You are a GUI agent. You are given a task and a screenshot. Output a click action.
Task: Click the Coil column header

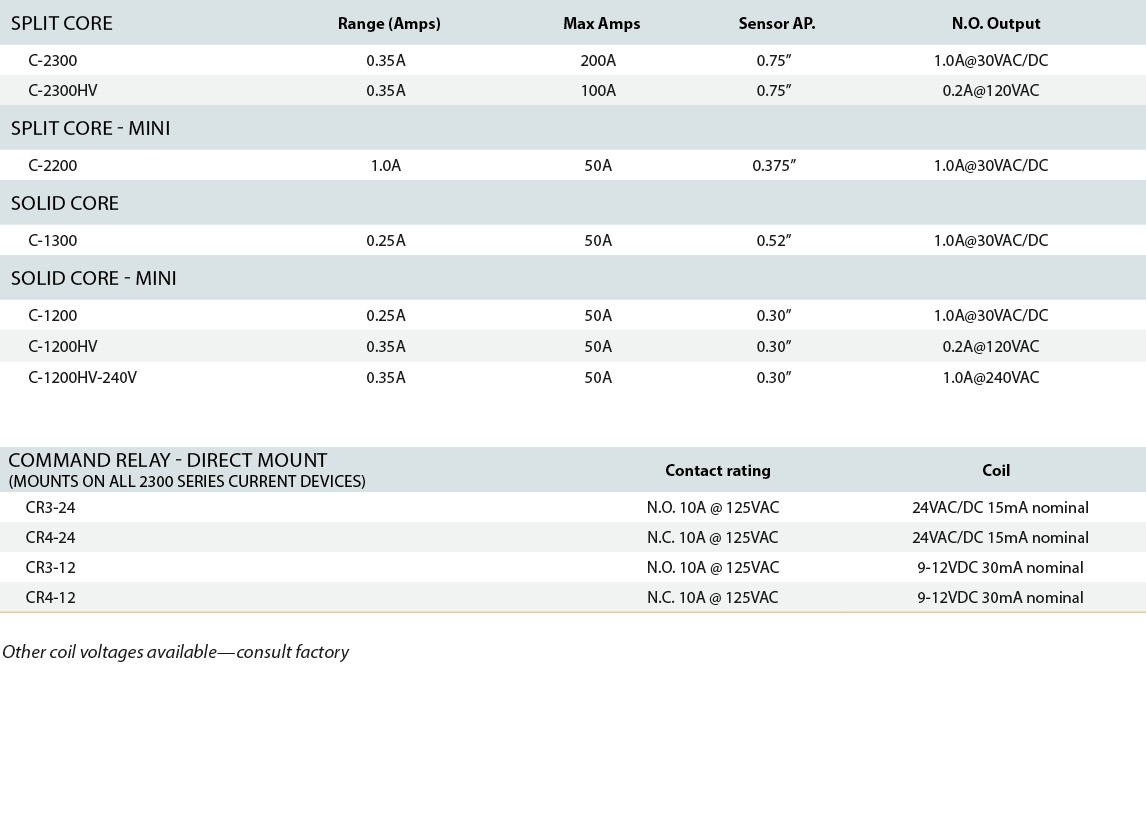(x=996, y=471)
